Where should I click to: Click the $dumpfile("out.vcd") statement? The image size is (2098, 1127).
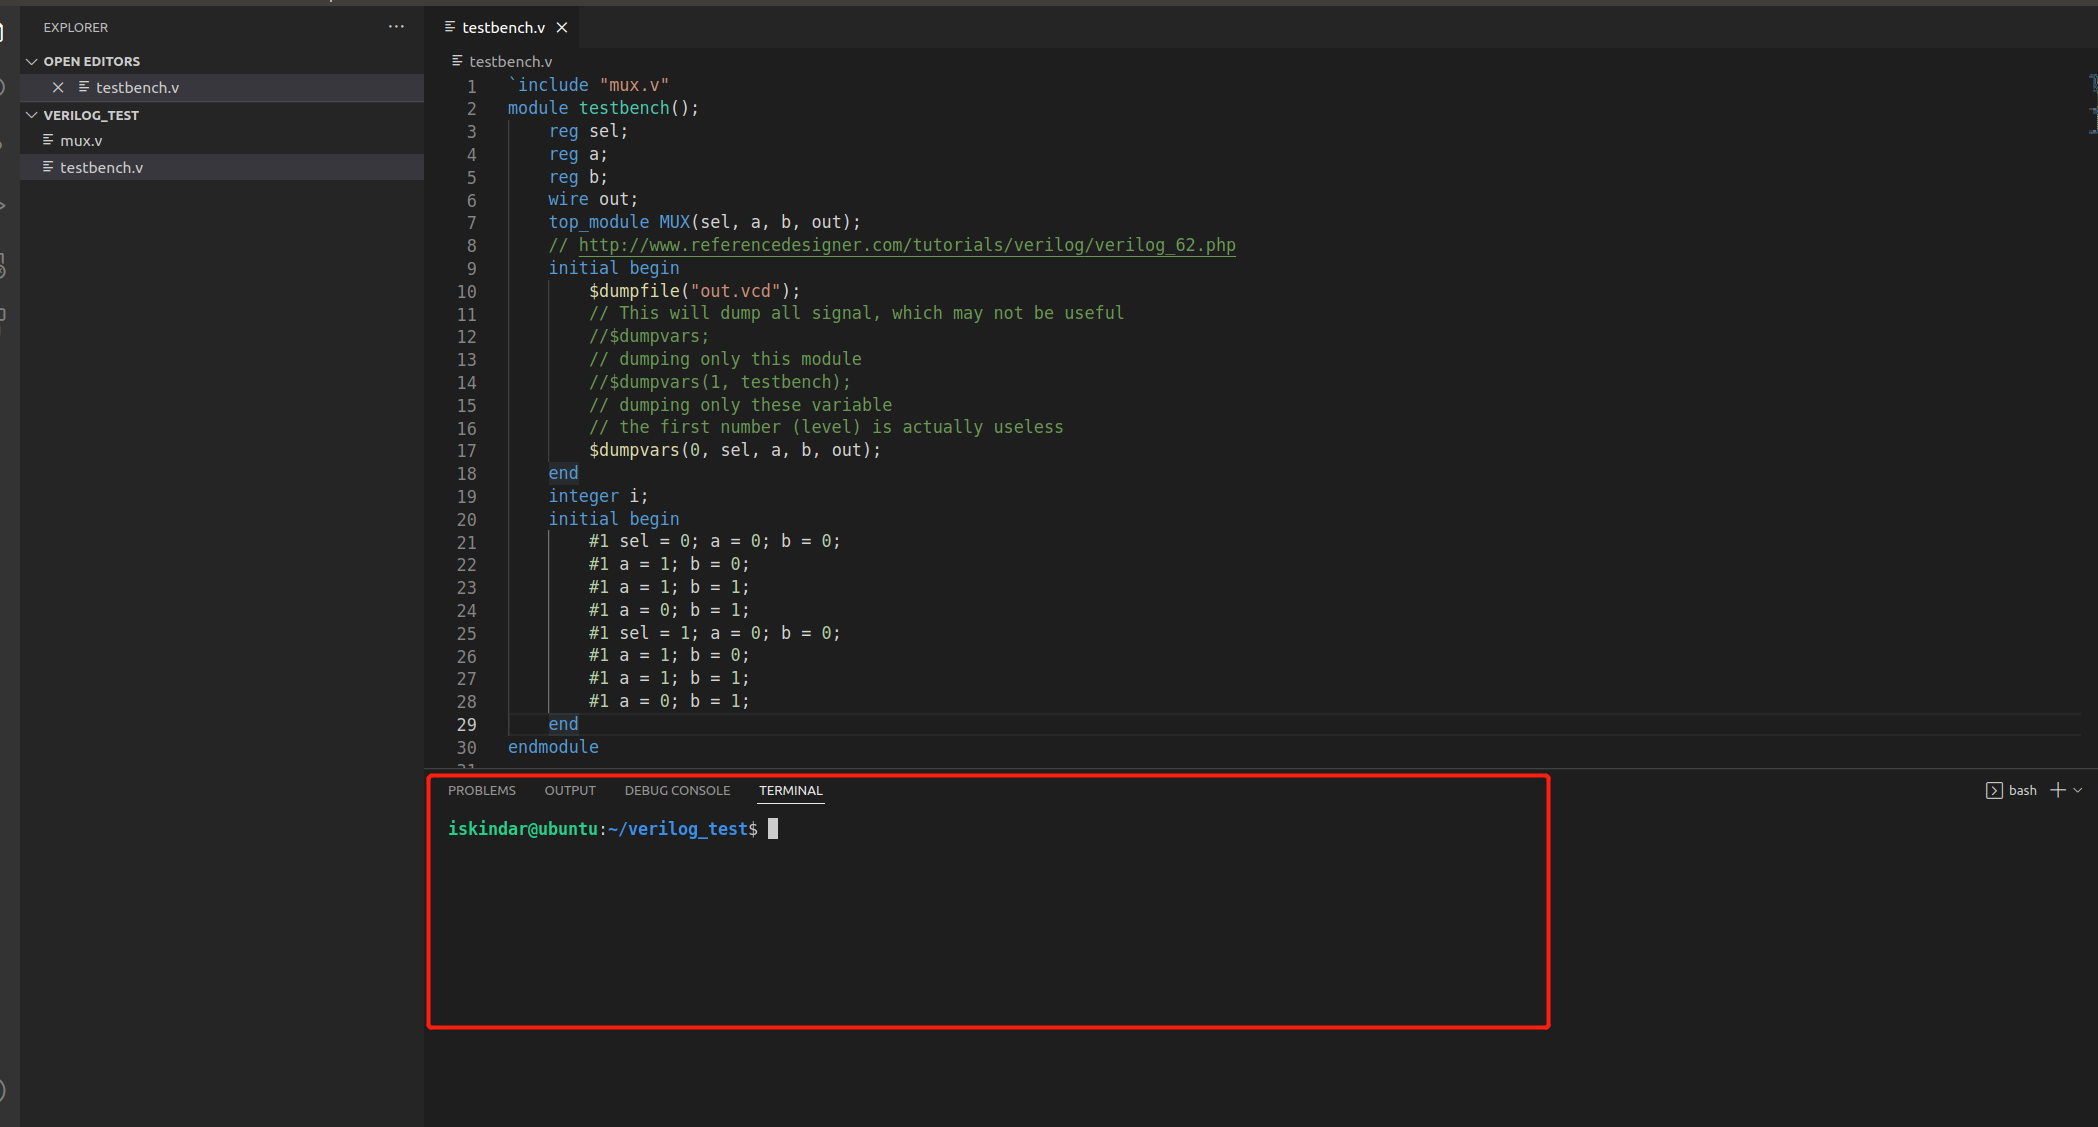694,291
